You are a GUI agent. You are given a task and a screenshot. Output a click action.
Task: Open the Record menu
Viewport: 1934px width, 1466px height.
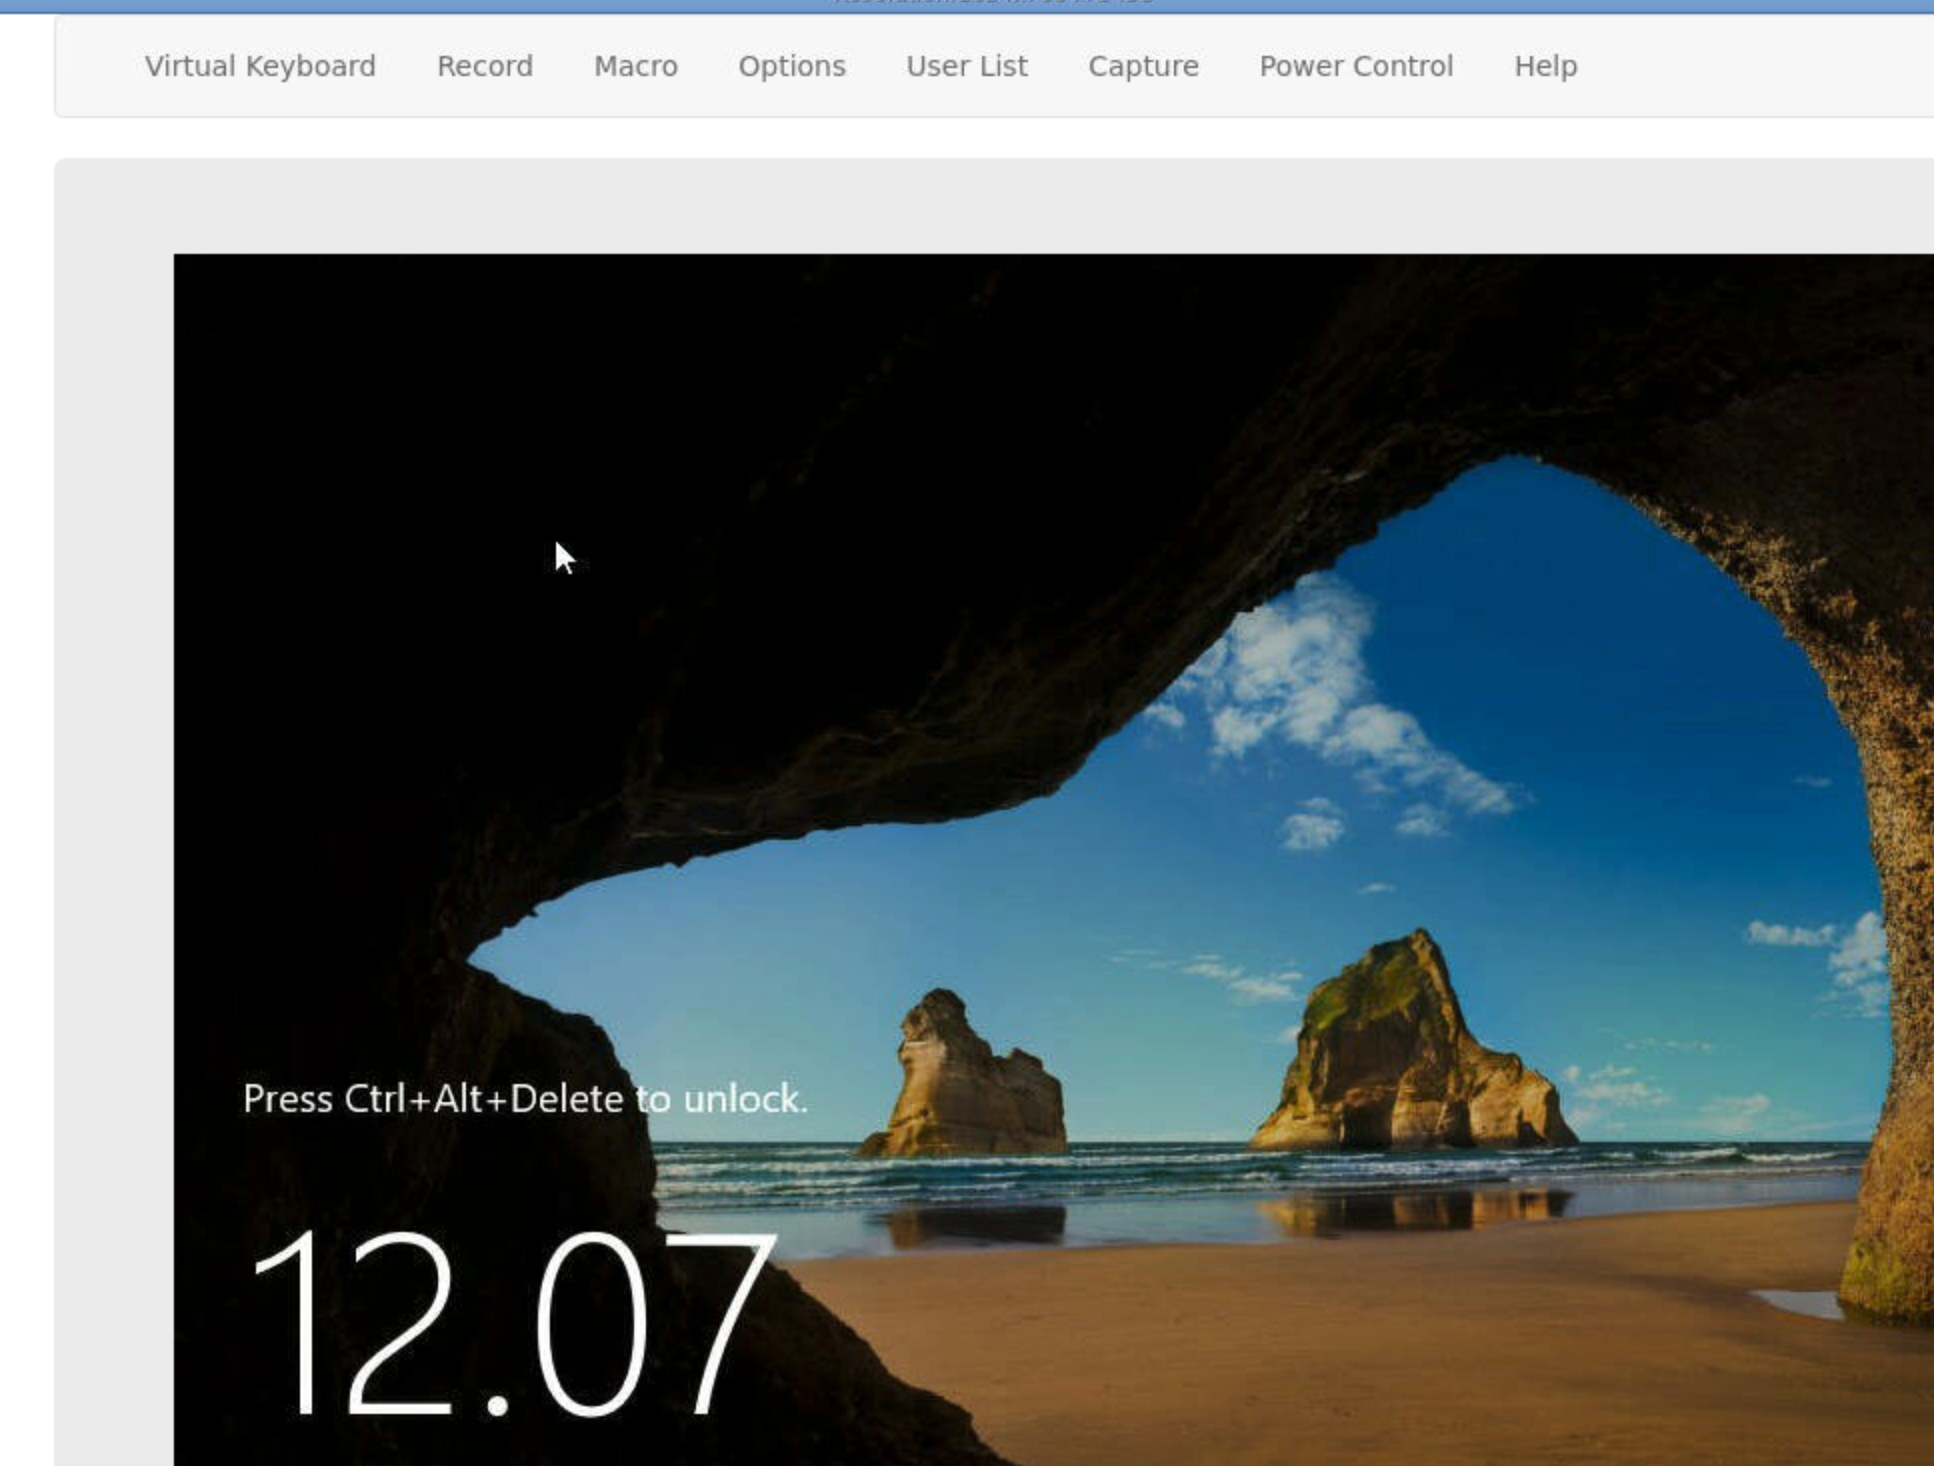(484, 66)
